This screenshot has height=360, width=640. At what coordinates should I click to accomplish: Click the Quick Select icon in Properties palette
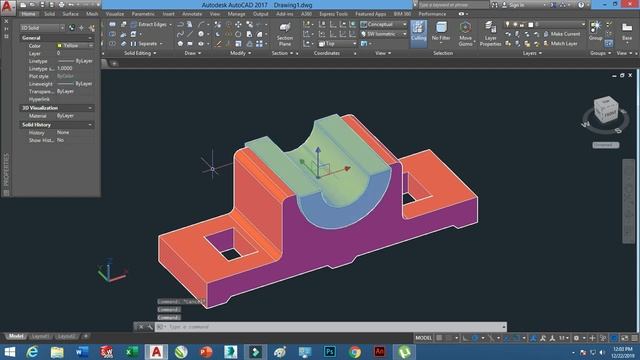[x=91, y=28]
